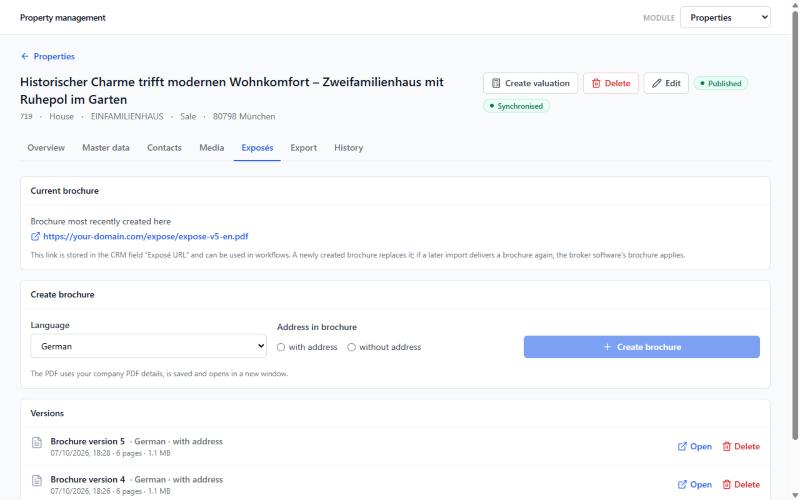Click the pencil icon in Edit button
800x500 pixels.
pos(656,83)
